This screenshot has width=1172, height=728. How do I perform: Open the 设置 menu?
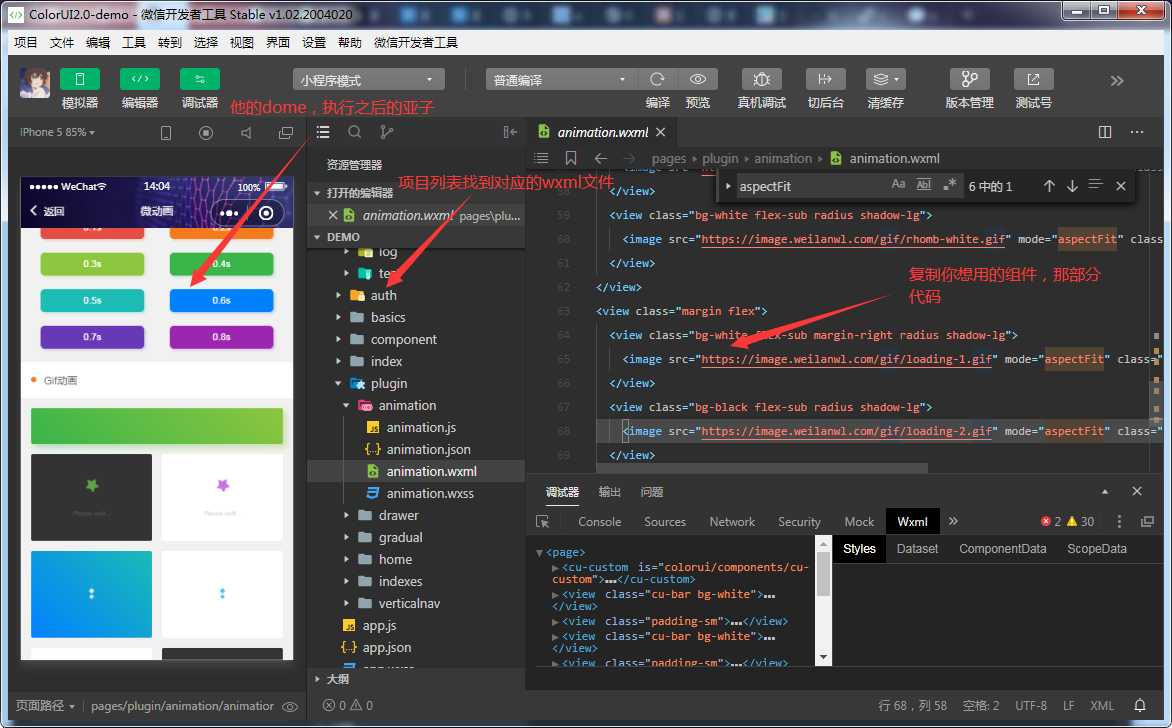314,43
